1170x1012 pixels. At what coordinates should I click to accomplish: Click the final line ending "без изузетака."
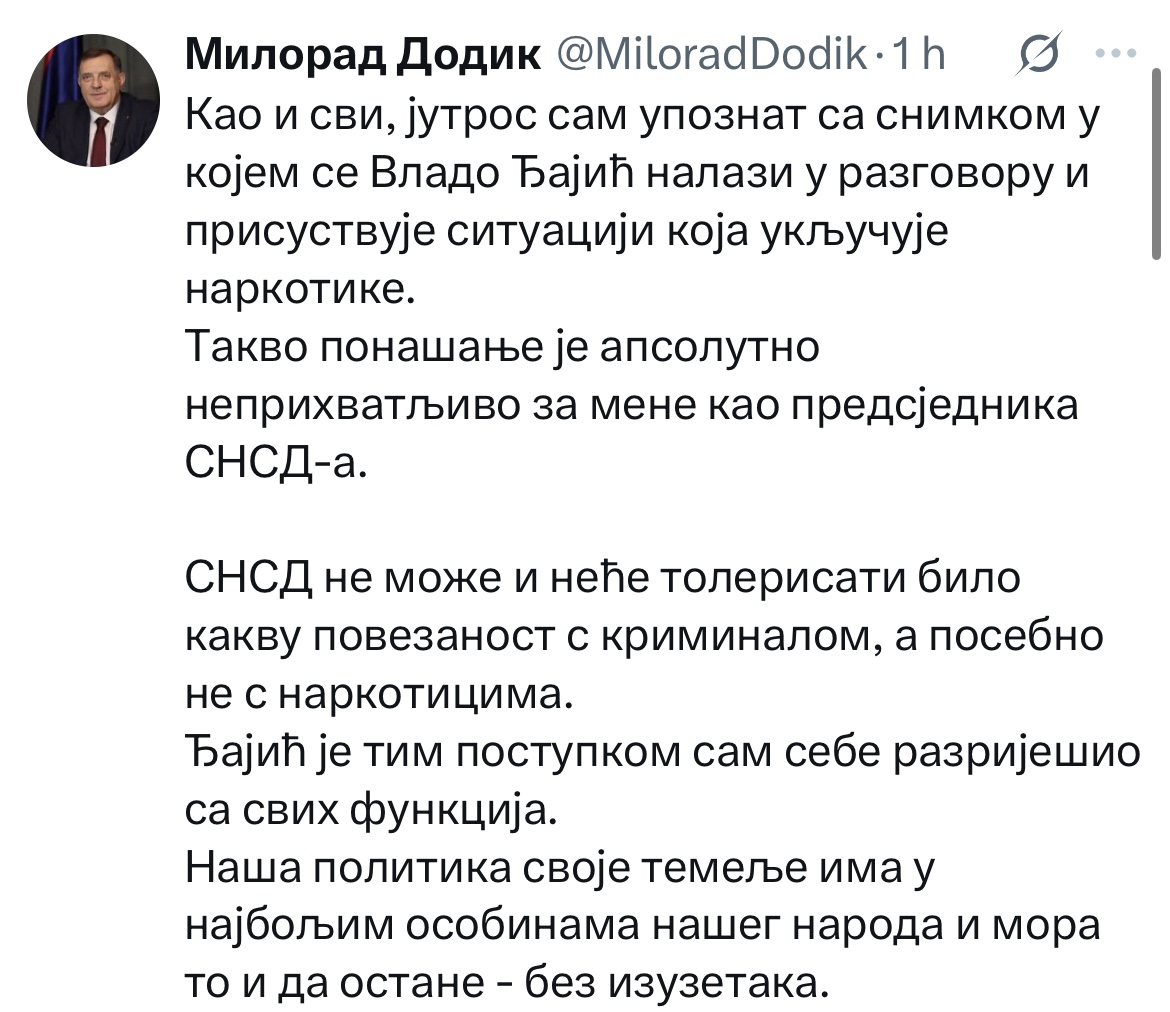508,982
